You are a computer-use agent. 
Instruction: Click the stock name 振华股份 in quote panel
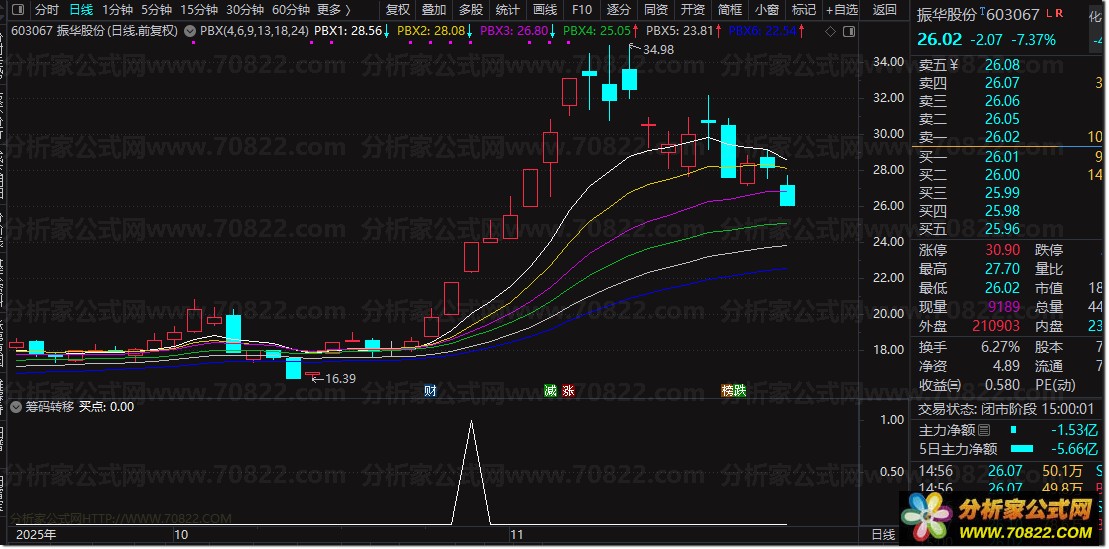pos(946,15)
